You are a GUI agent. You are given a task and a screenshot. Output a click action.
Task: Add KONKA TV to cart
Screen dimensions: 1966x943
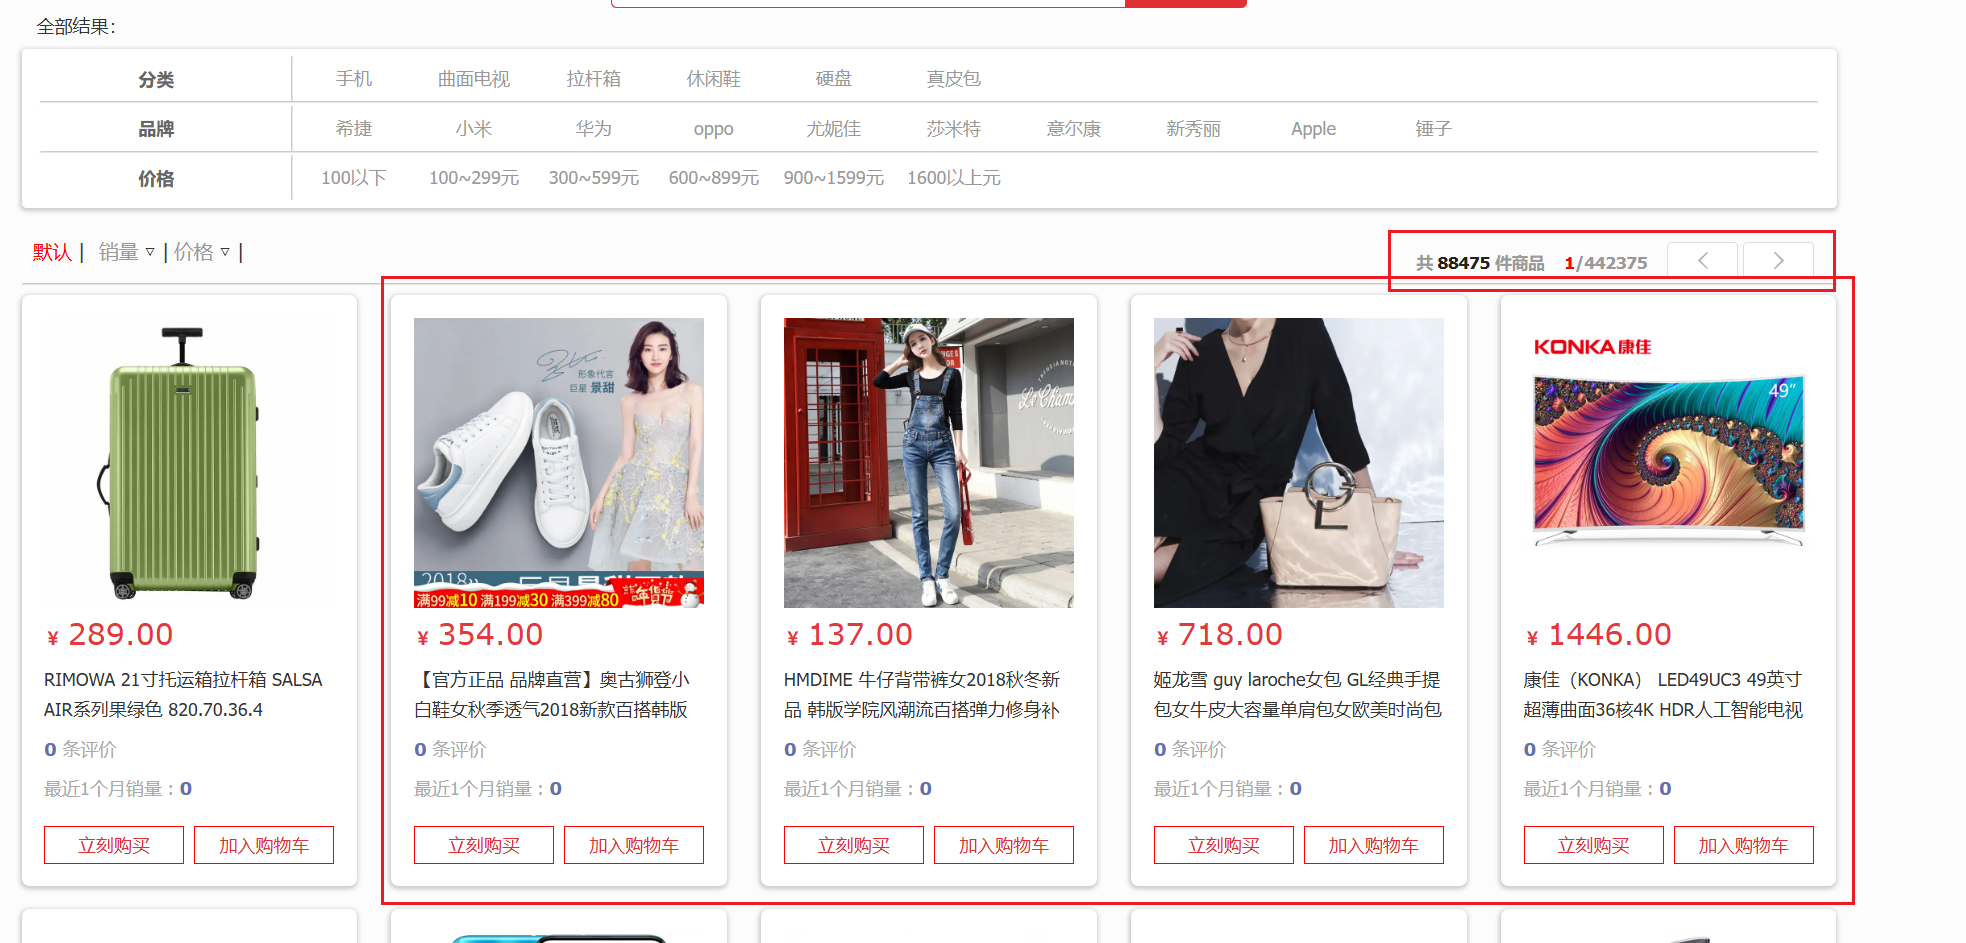(1744, 845)
